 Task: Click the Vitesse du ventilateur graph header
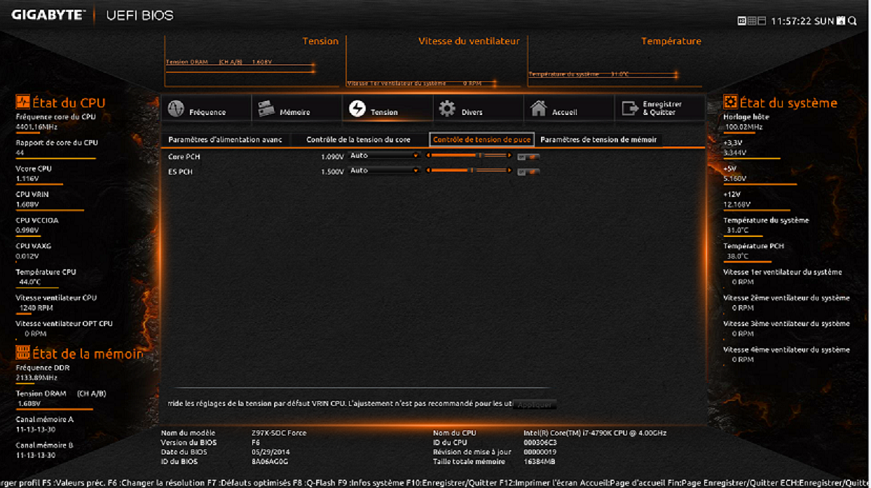469,41
